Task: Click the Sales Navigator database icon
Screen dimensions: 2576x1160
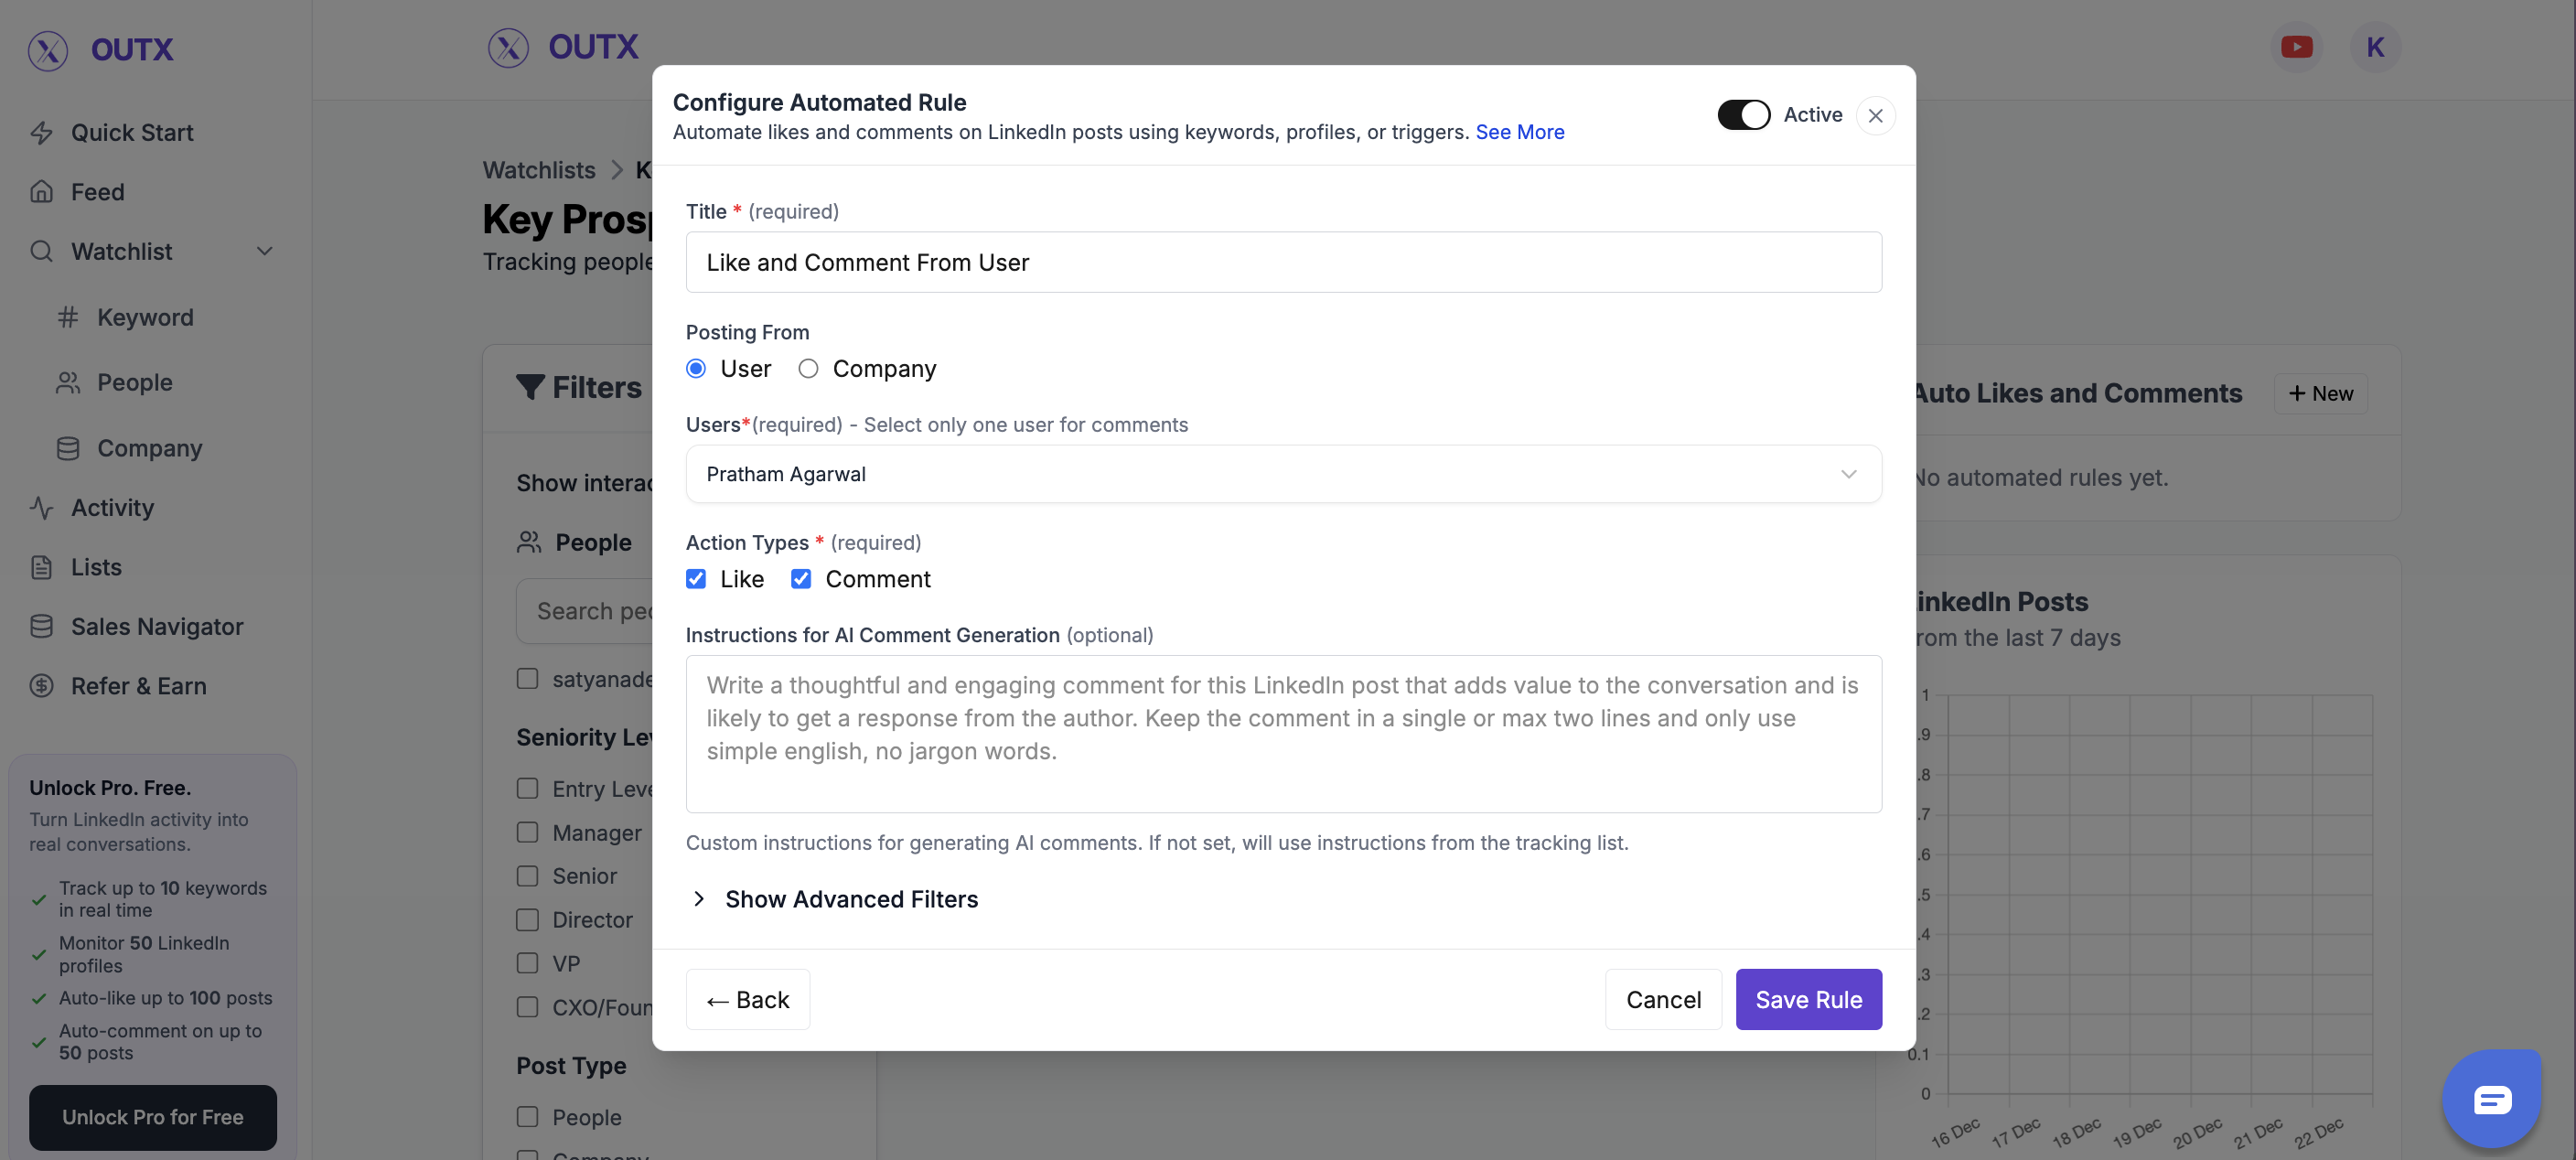Action: (41, 627)
